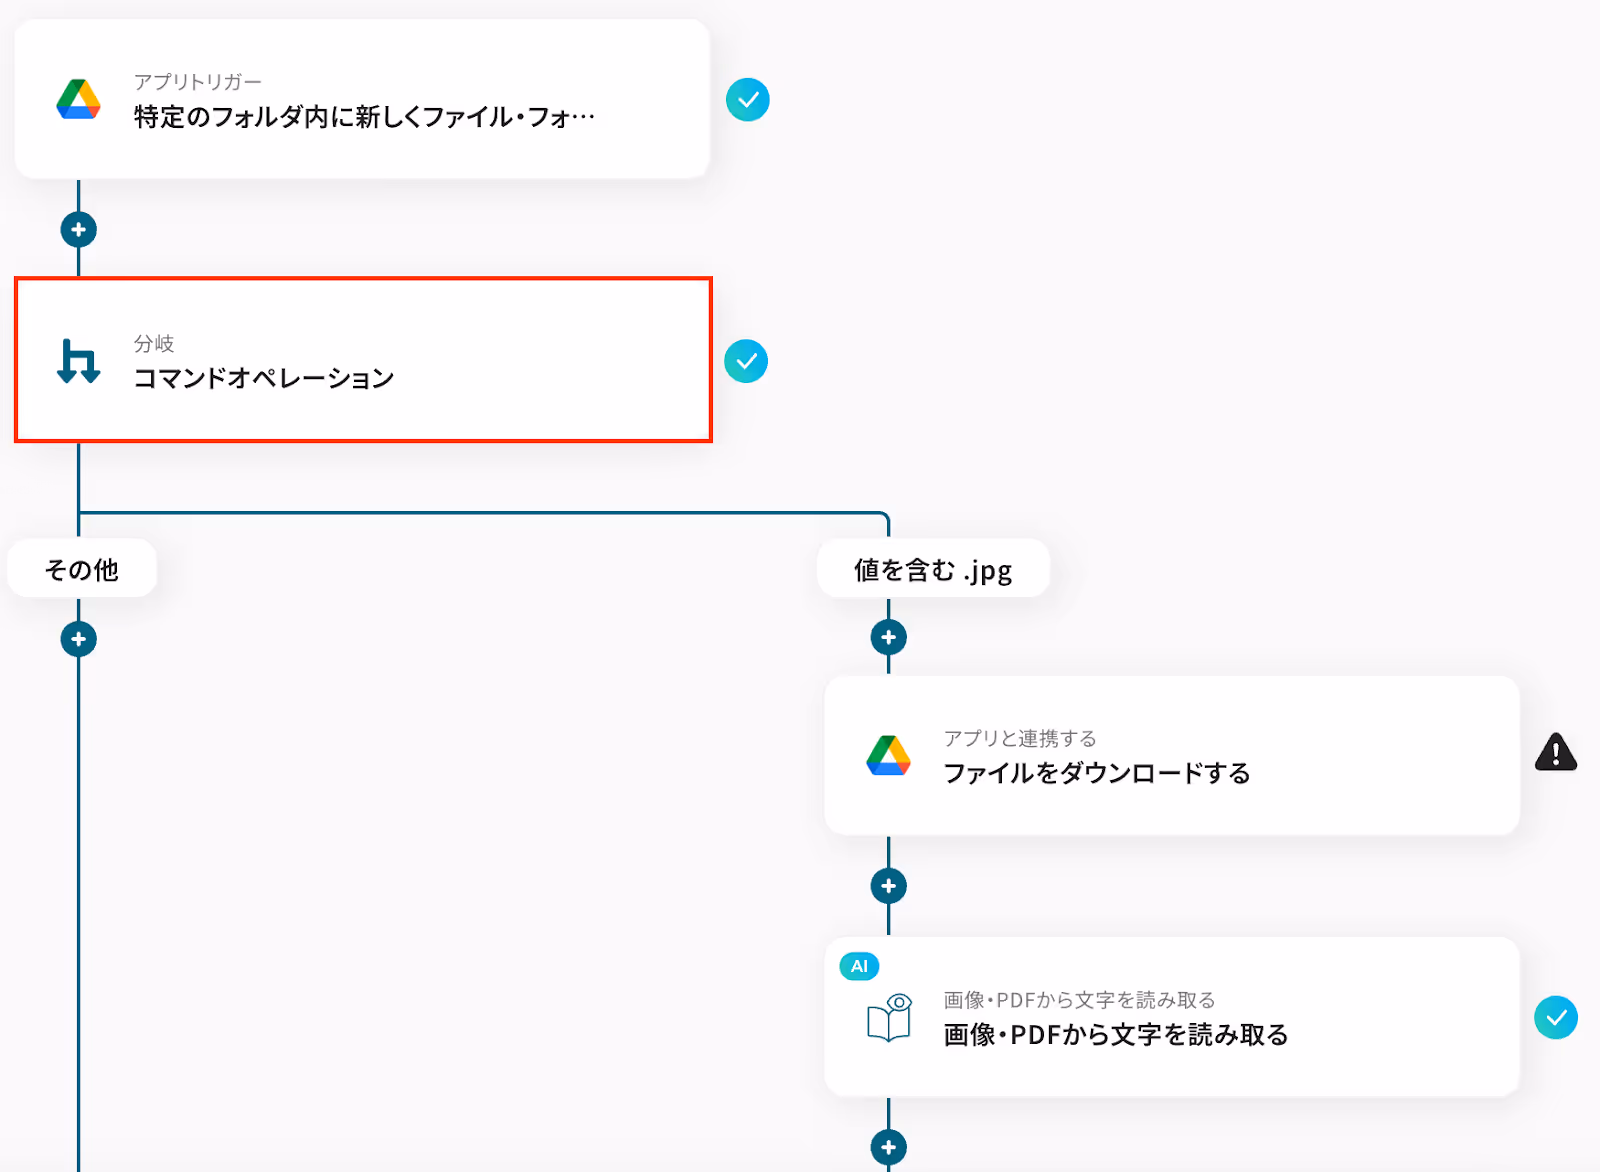This screenshot has height=1172, width=1600.
Task: Click the アプリトリガー label text
Action: 198,81
